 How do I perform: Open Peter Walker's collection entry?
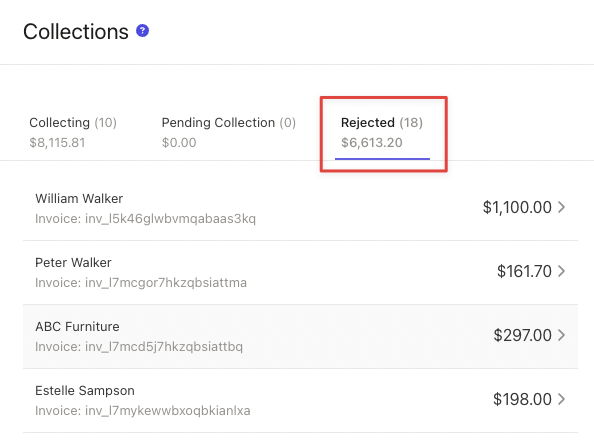(300, 272)
